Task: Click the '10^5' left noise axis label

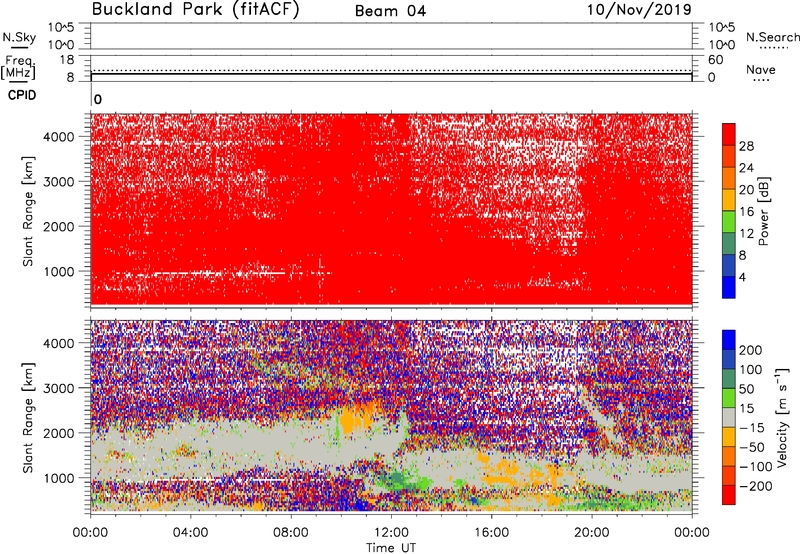Action: tap(61, 27)
